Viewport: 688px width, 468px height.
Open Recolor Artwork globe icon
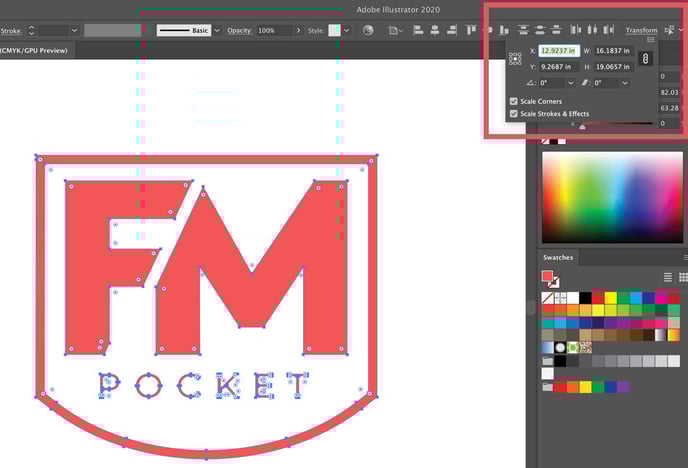[368, 30]
